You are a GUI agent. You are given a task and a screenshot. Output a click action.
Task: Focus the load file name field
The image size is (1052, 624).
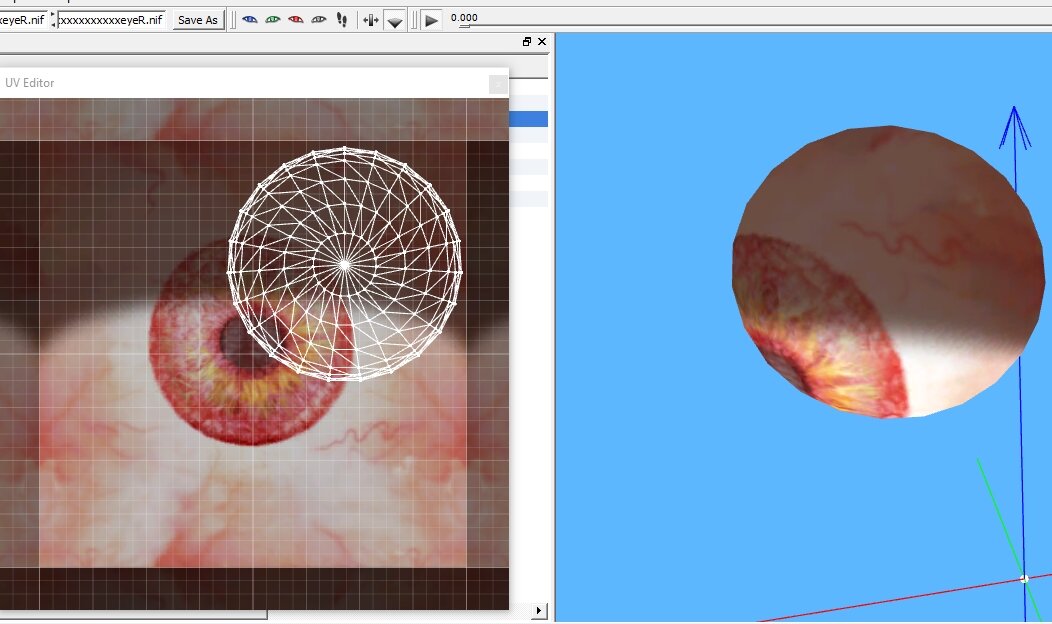23,19
